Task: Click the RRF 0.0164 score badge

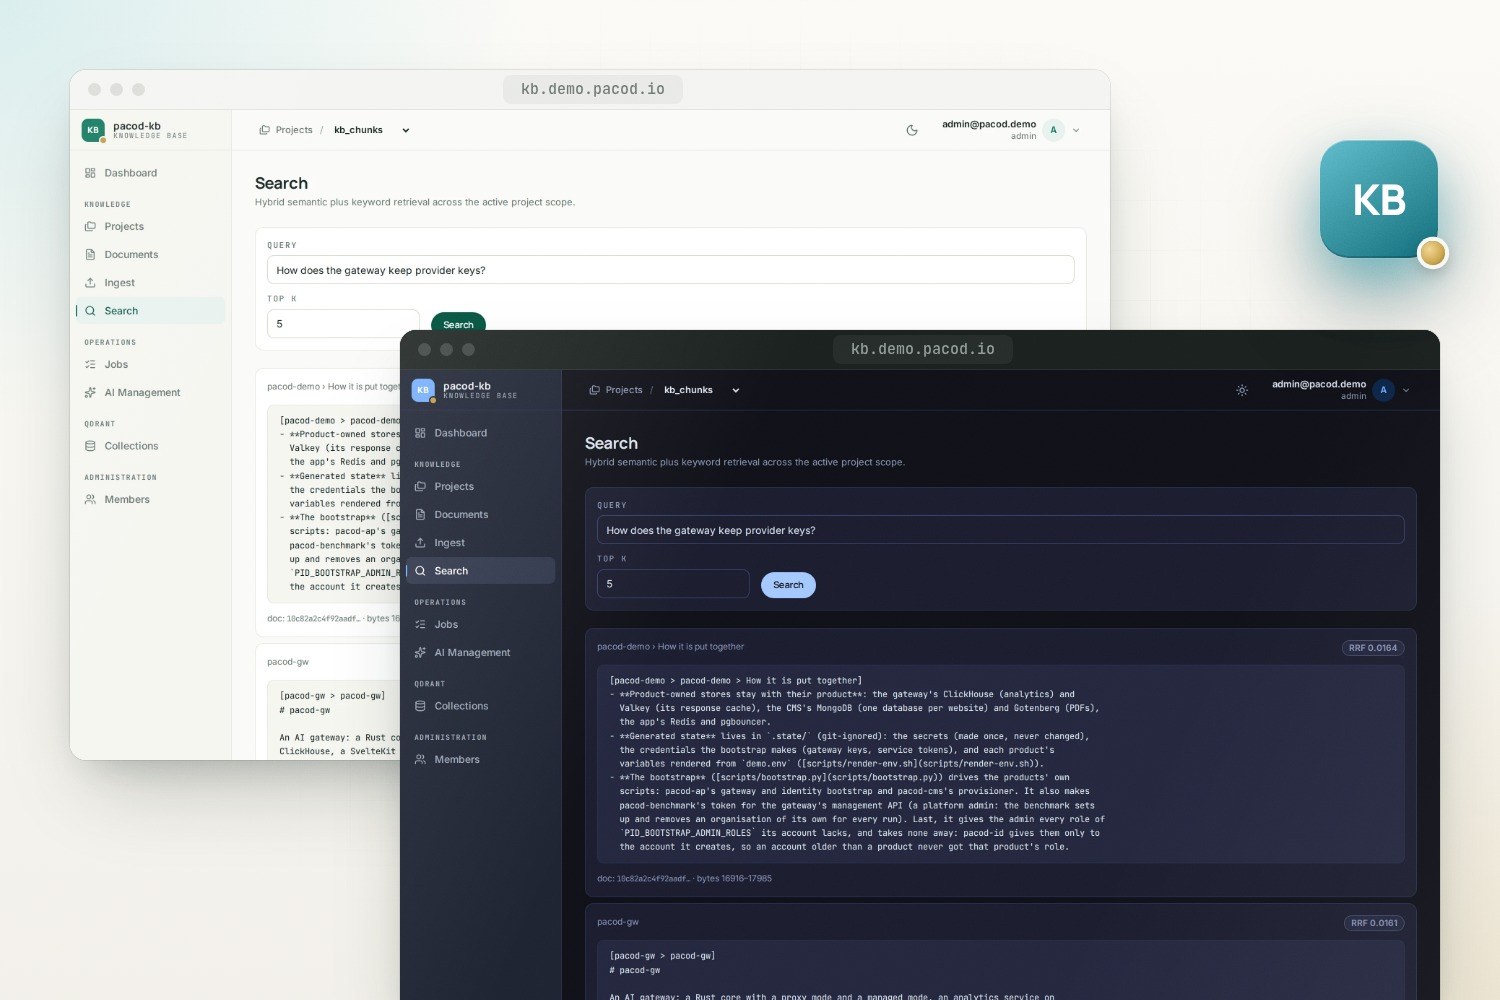Action: pyautogui.click(x=1373, y=648)
